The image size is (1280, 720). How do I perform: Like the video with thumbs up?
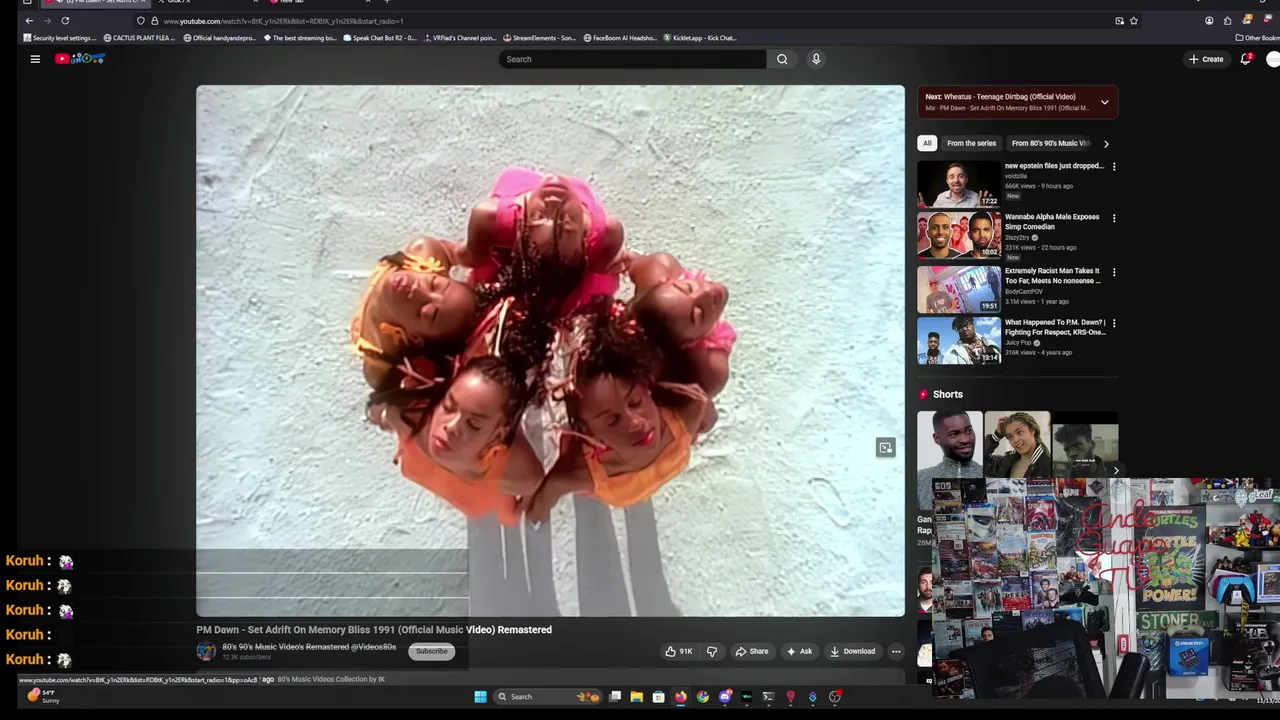[679, 651]
